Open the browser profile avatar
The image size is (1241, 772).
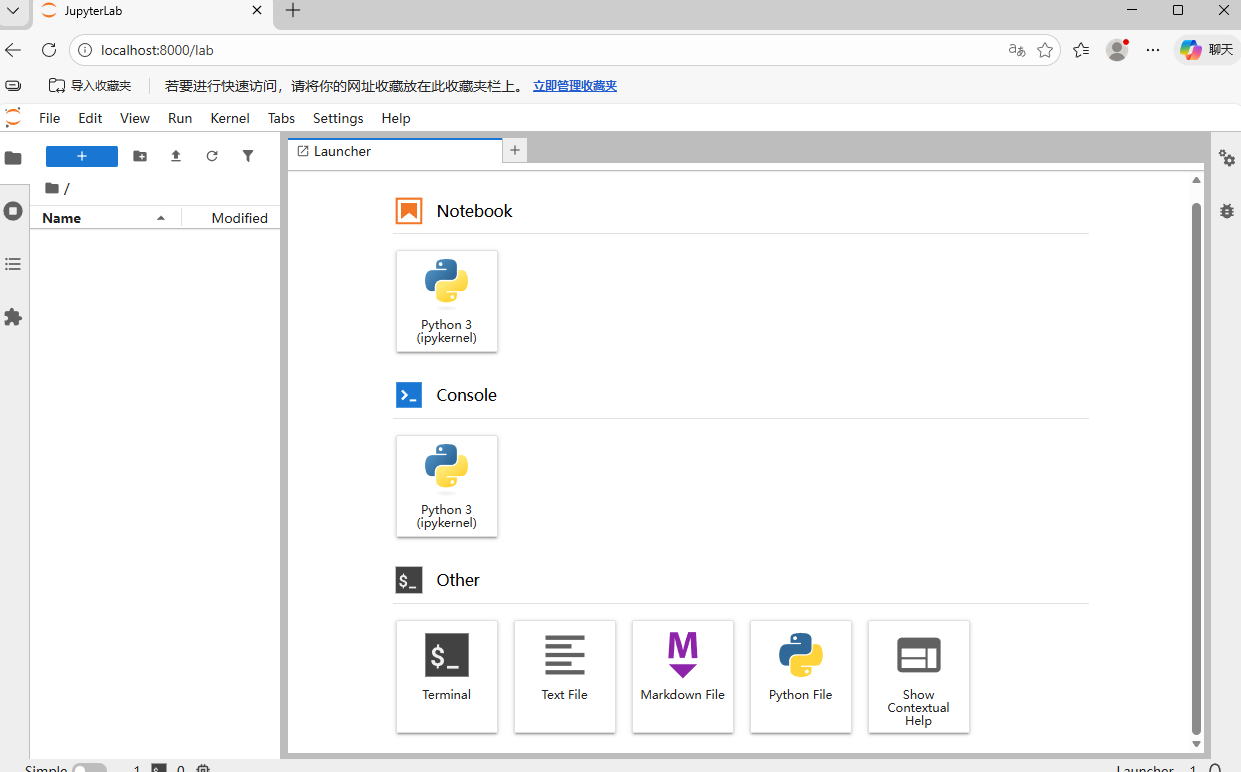point(1117,50)
